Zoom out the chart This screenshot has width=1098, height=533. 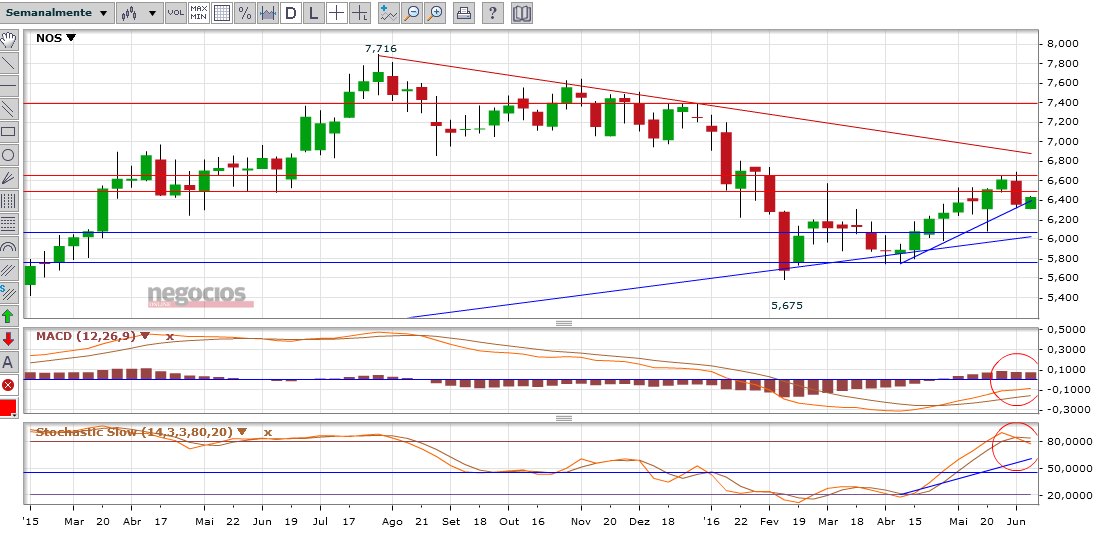(x=412, y=13)
